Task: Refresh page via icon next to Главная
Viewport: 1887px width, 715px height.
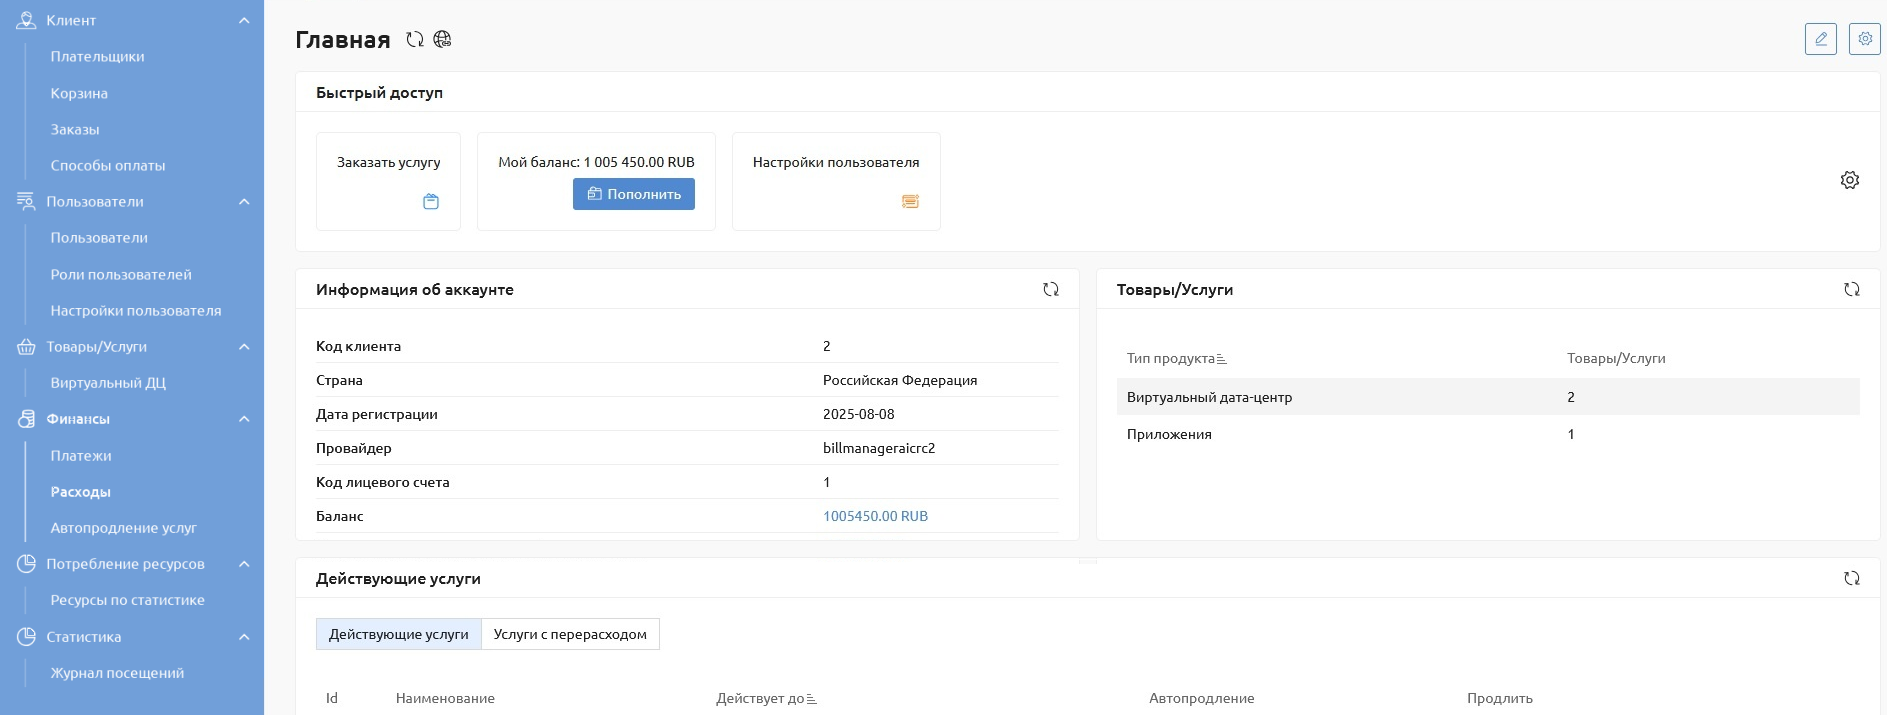Action: click(415, 39)
